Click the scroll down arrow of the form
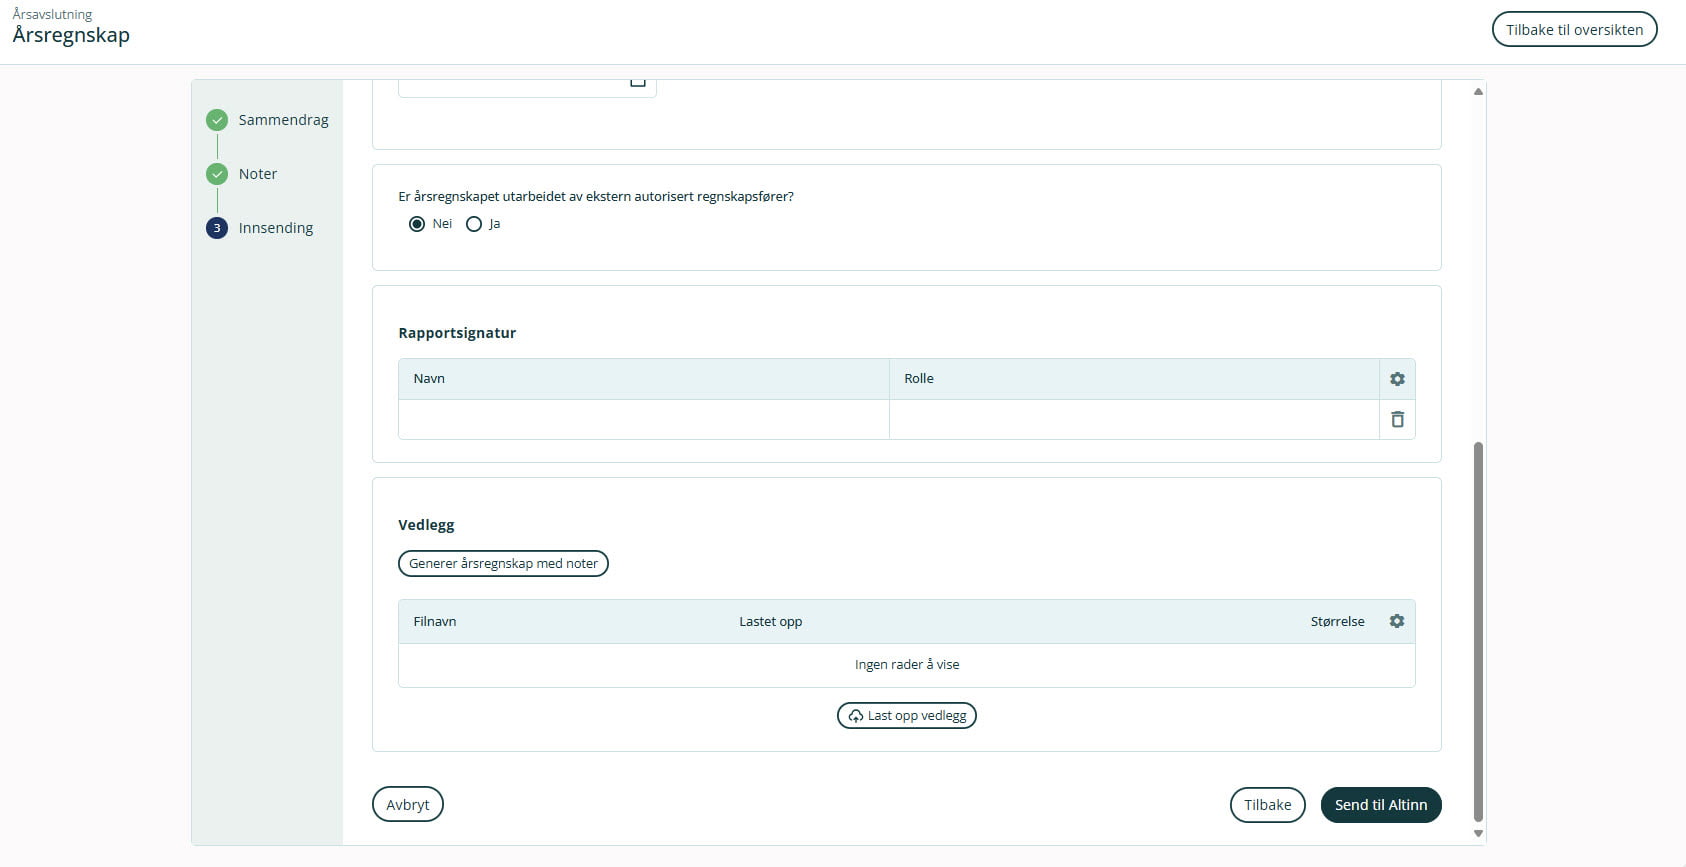The height and width of the screenshot is (867, 1686). (x=1478, y=833)
